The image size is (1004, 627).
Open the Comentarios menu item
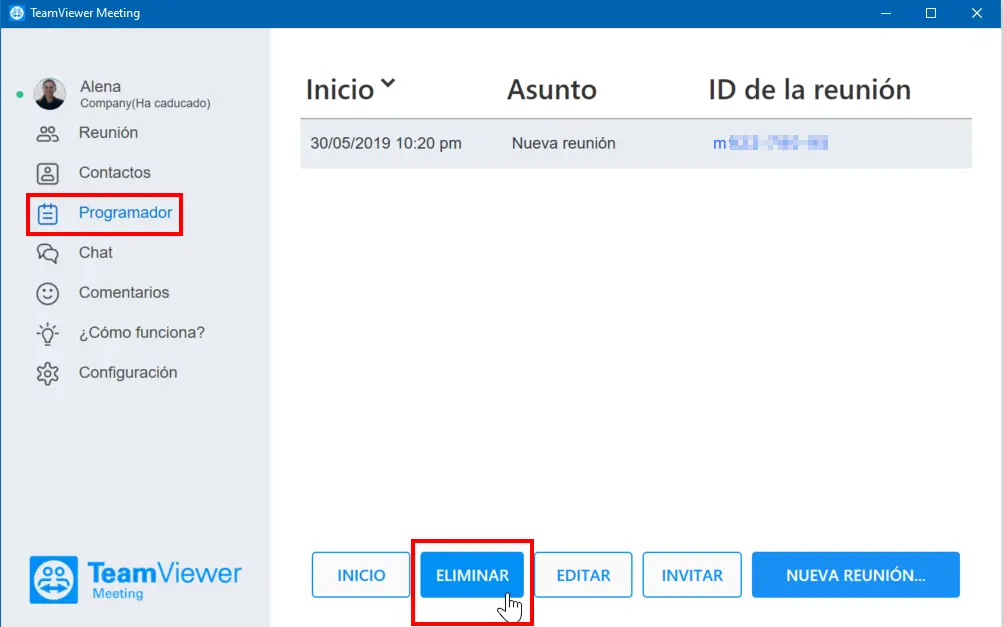point(124,293)
